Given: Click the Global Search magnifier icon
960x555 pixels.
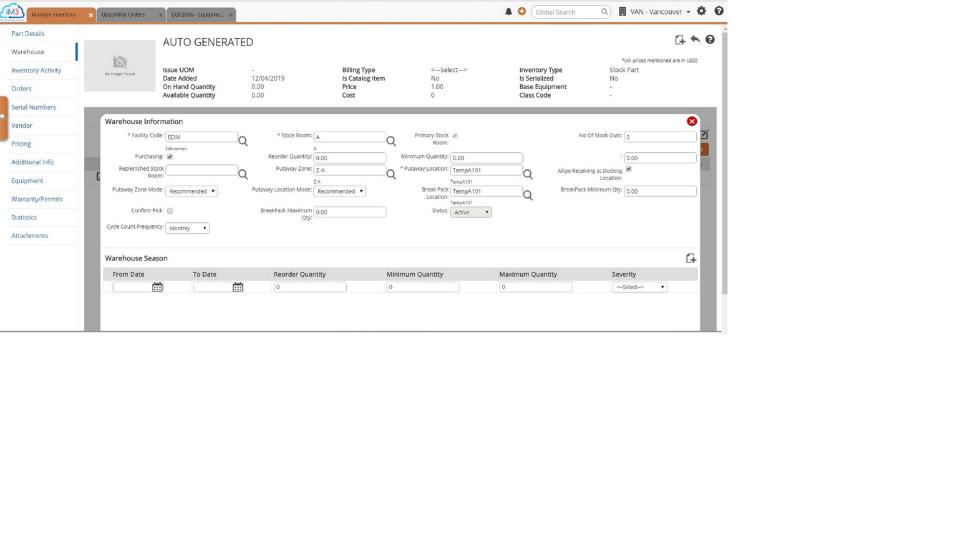Looking at the screenshot, I should (x=604, y=12).
